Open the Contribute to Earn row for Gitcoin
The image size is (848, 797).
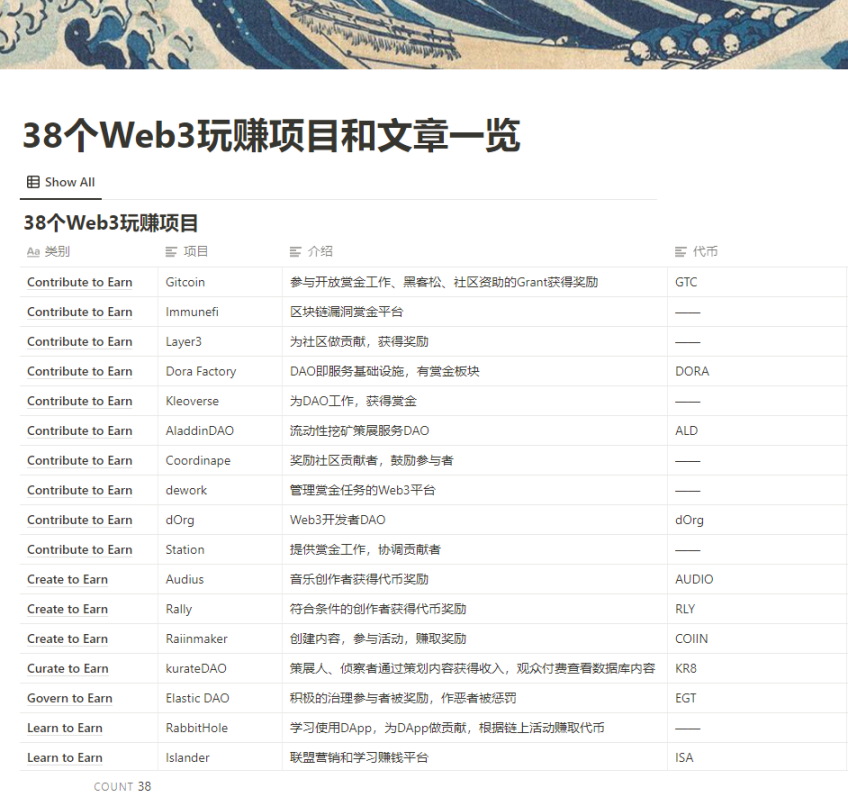pos(79,283)
